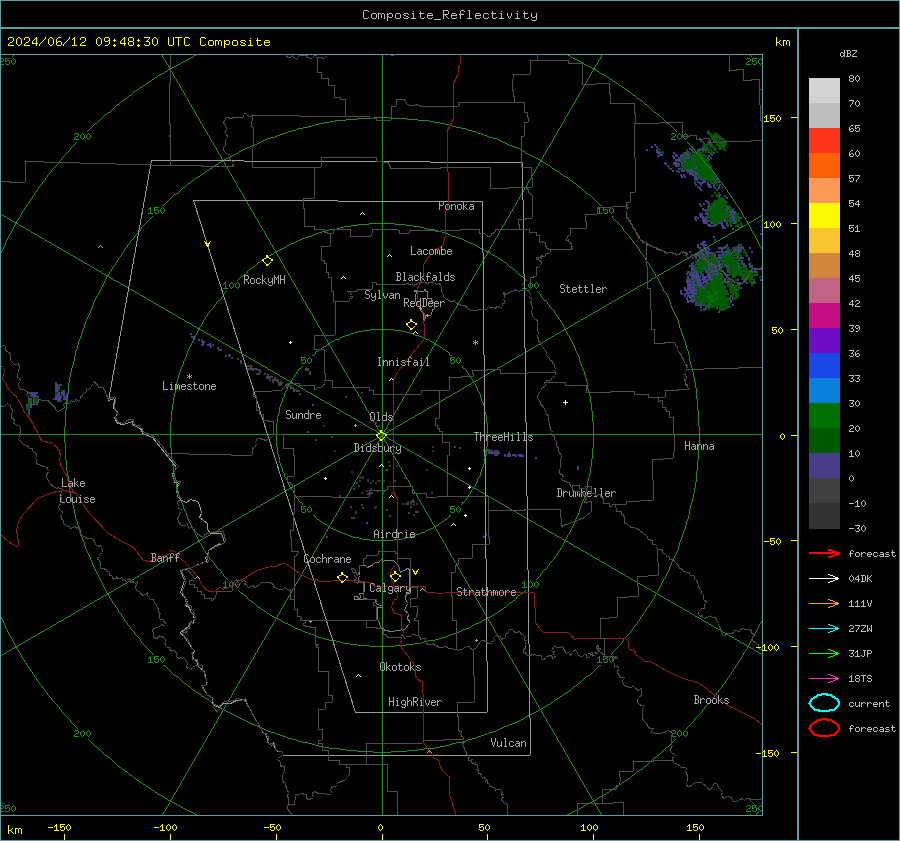Select the Vulcan label
The image size is (900, 841).
coord(509,743)
